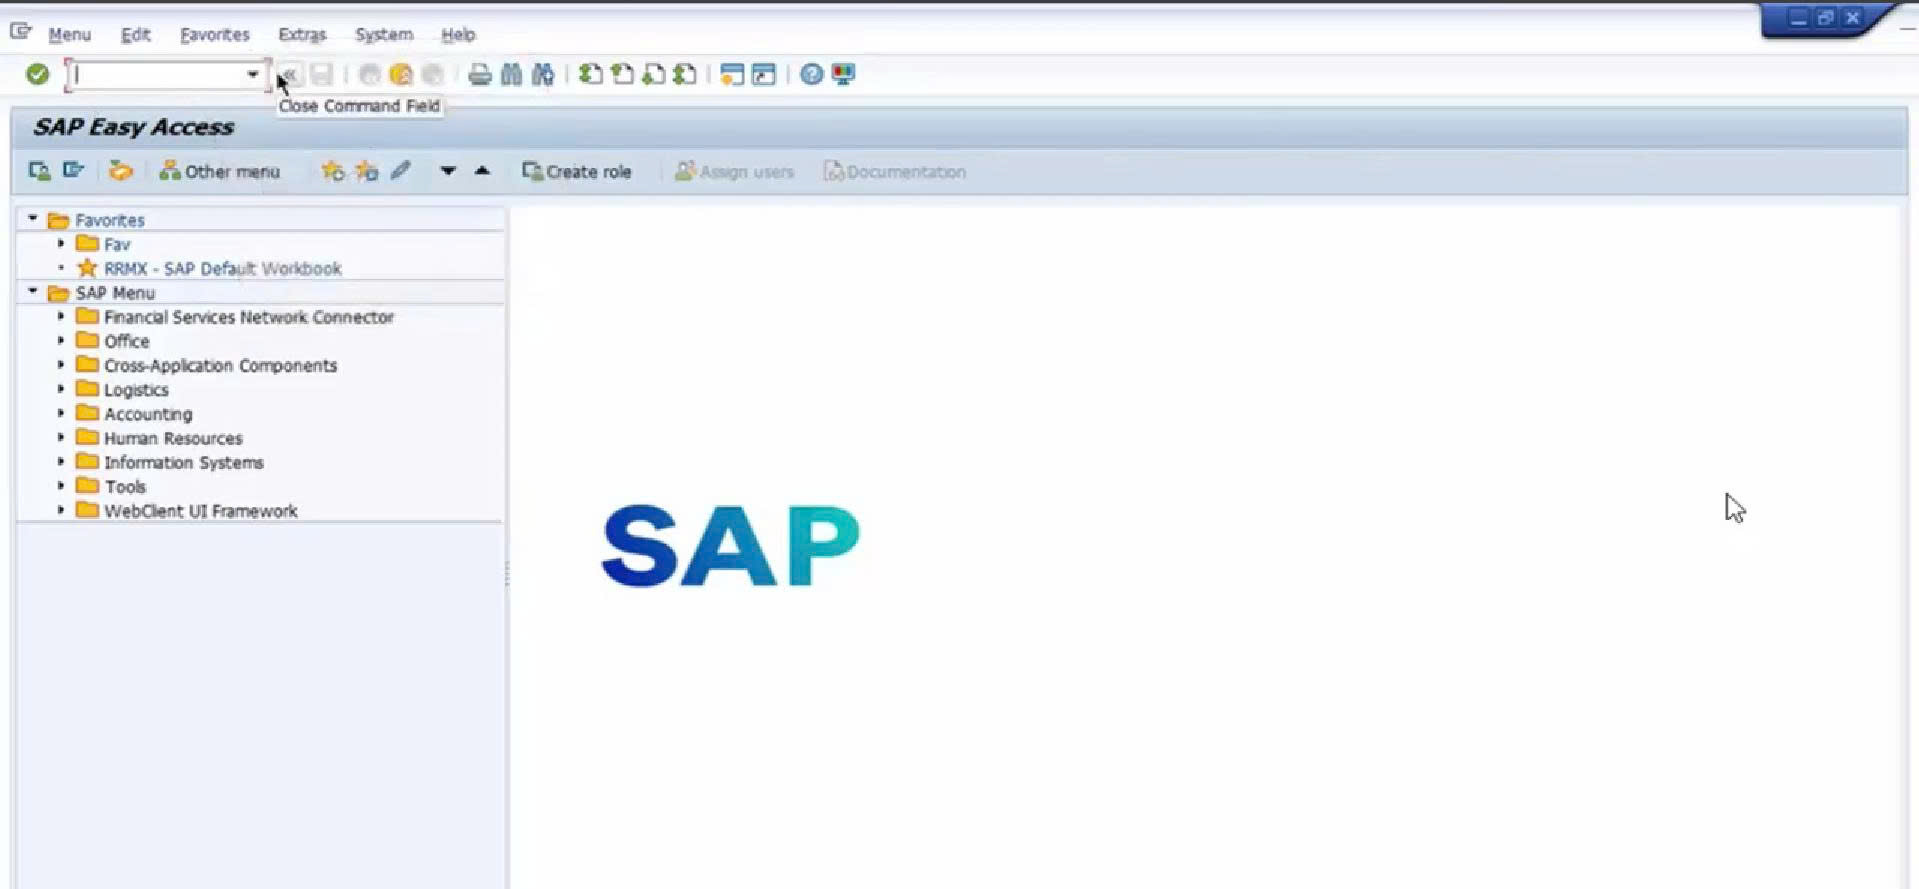Move favorite down with down arrow
The height and width of the screenshot is (889, 1919).
point(448,171)
